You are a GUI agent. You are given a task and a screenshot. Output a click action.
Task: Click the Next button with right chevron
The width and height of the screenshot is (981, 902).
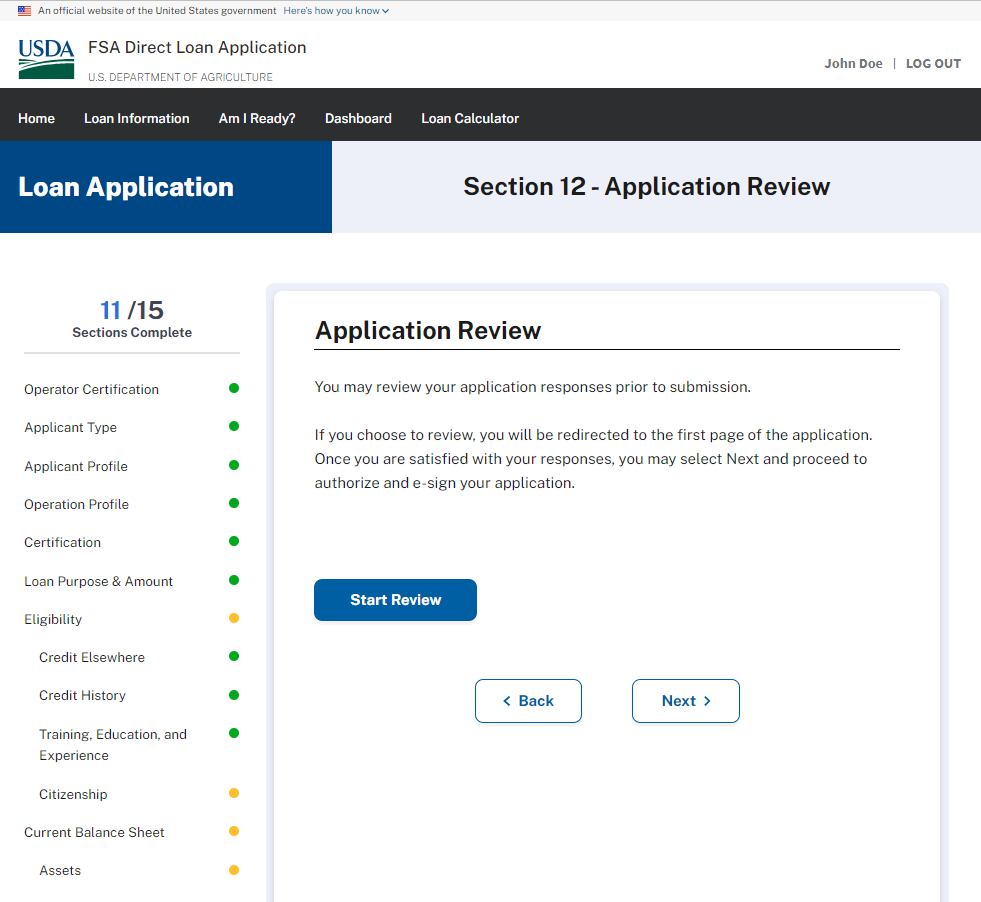686,701
